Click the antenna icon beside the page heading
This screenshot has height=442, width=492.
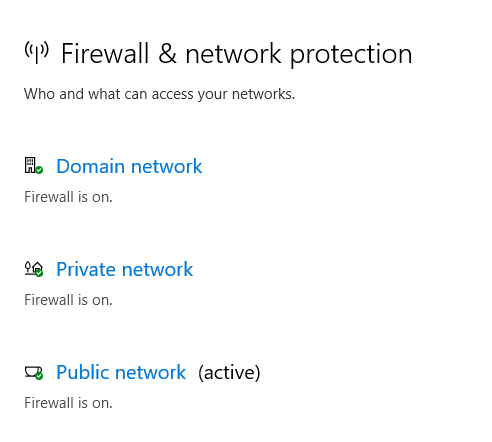(37, 52)
